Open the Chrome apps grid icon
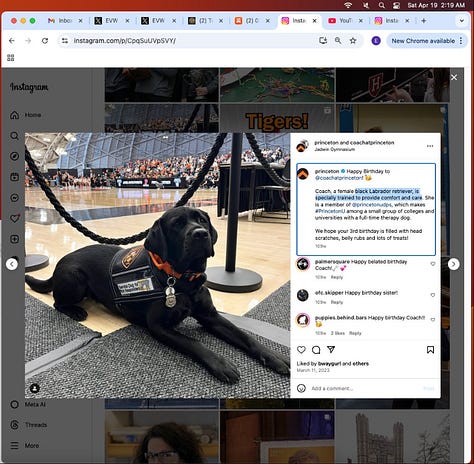This screenshot has width=474, height=464. click(11, 58)
